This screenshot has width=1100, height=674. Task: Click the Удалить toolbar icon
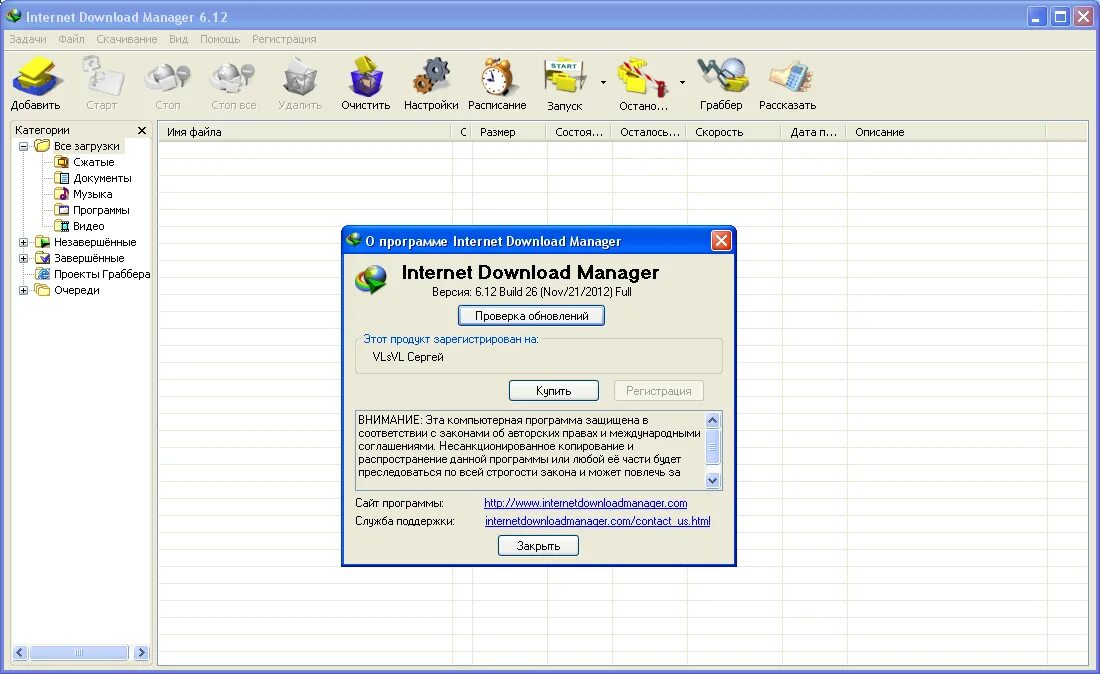300,76
